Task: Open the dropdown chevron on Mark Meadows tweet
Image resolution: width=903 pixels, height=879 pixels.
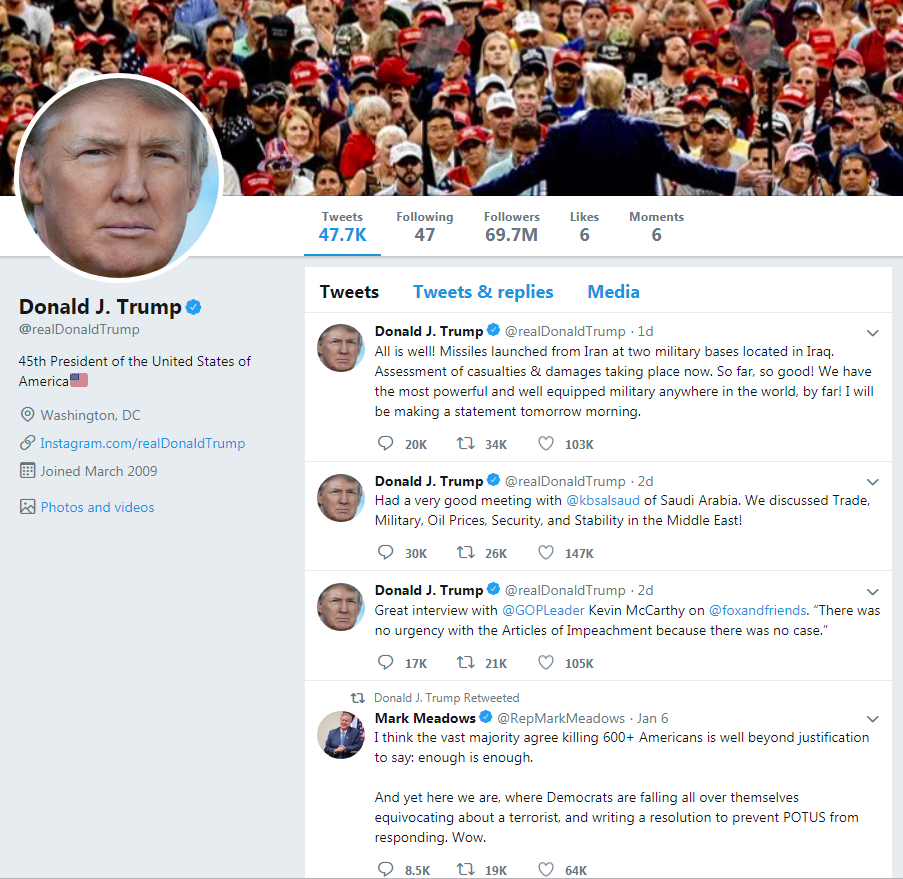Action: coord(872,718)
